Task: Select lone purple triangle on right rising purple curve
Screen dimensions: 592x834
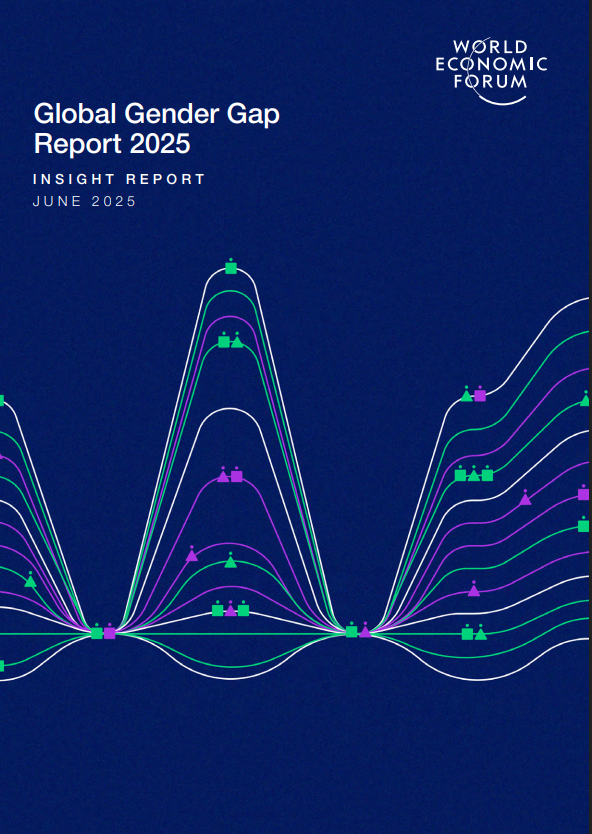Action: [525, 499]
